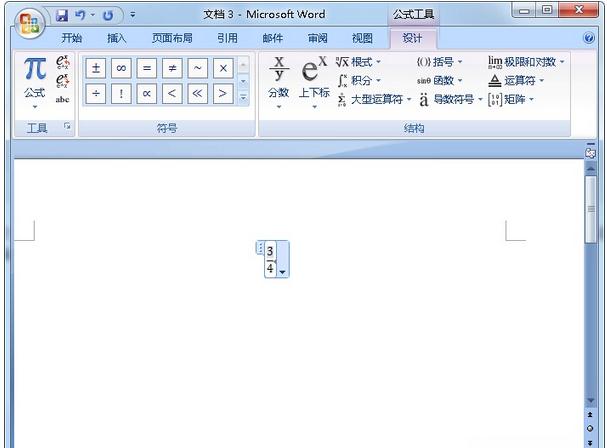This screenshot has width=607, height=448.
Task: Open the 上下标 script structures
Action: [314, 82]
